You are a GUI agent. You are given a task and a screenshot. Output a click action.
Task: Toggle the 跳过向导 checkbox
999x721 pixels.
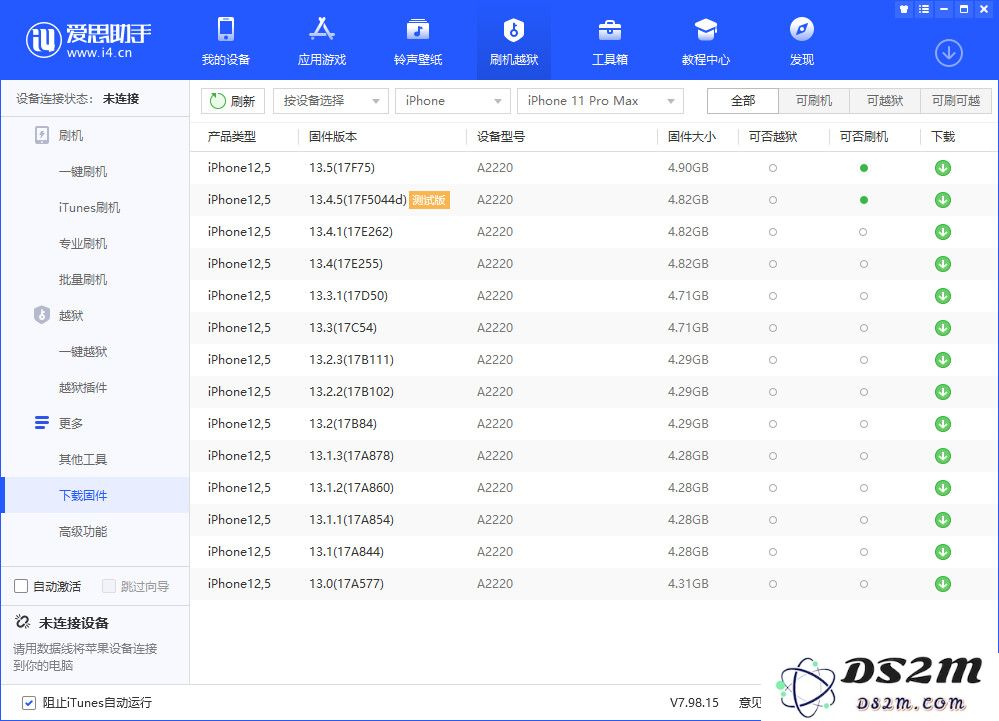[x=109, y=586]
